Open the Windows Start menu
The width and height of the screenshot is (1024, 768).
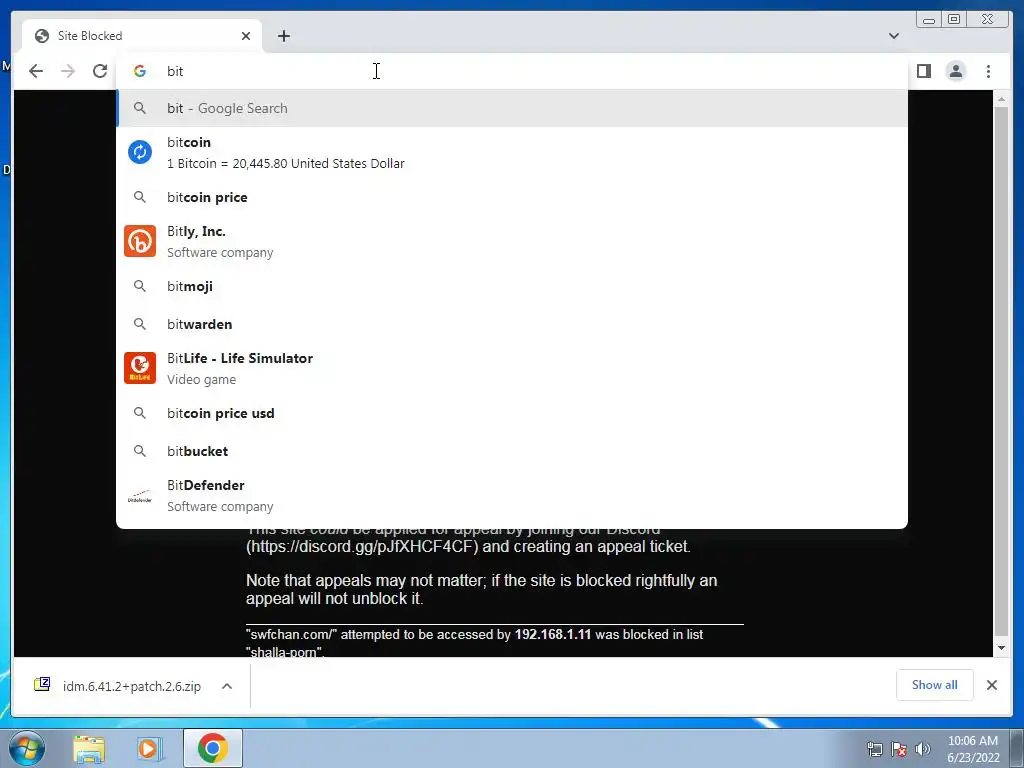27,748
